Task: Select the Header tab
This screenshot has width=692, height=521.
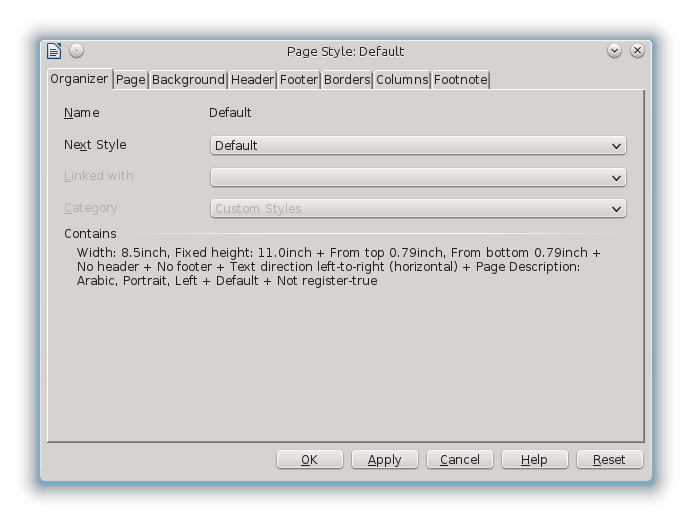Action: point(252,80)
